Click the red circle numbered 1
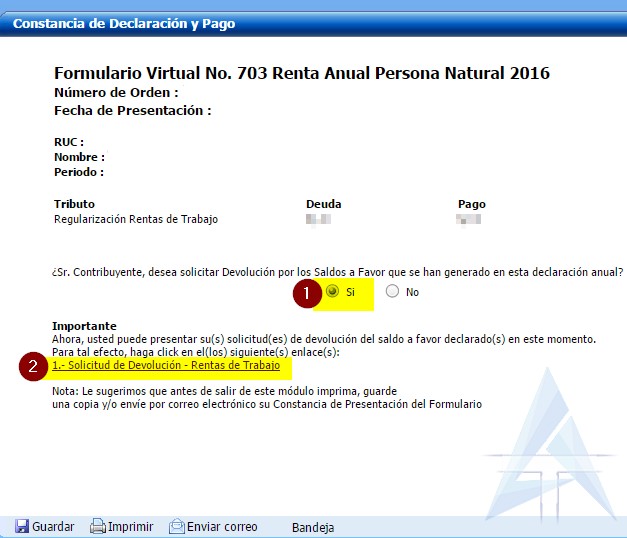627x538 pixels. point(305,293)
